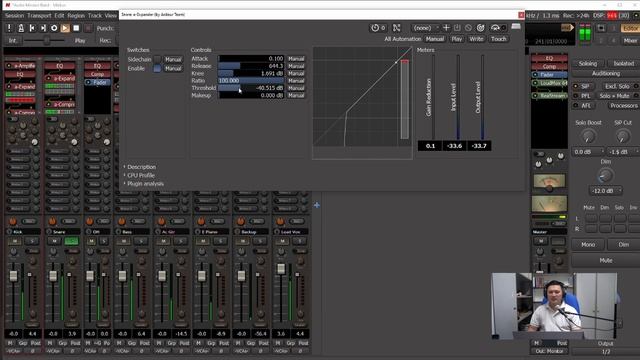The image size is (640, 360).
Task: Click the orange knob on Bass strip
Action: click(x=122, y=221)
